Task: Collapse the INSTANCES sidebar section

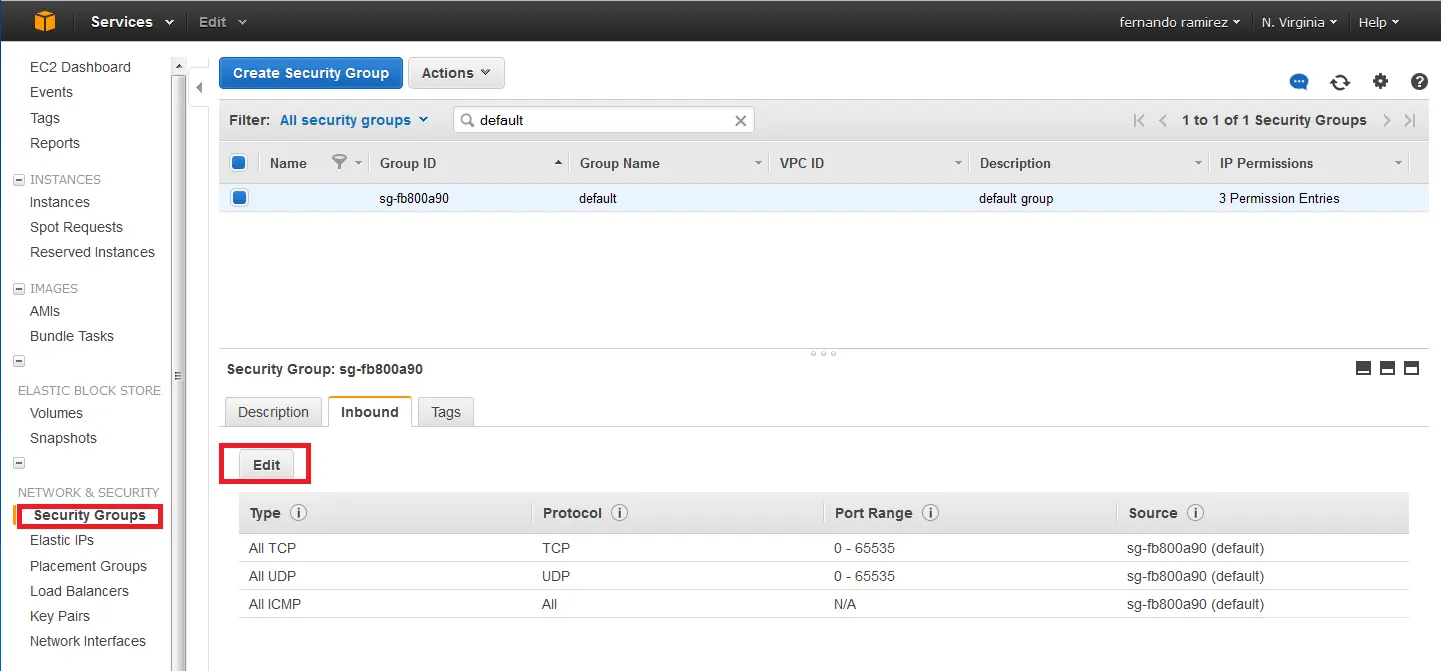Action: click(18, 180)
